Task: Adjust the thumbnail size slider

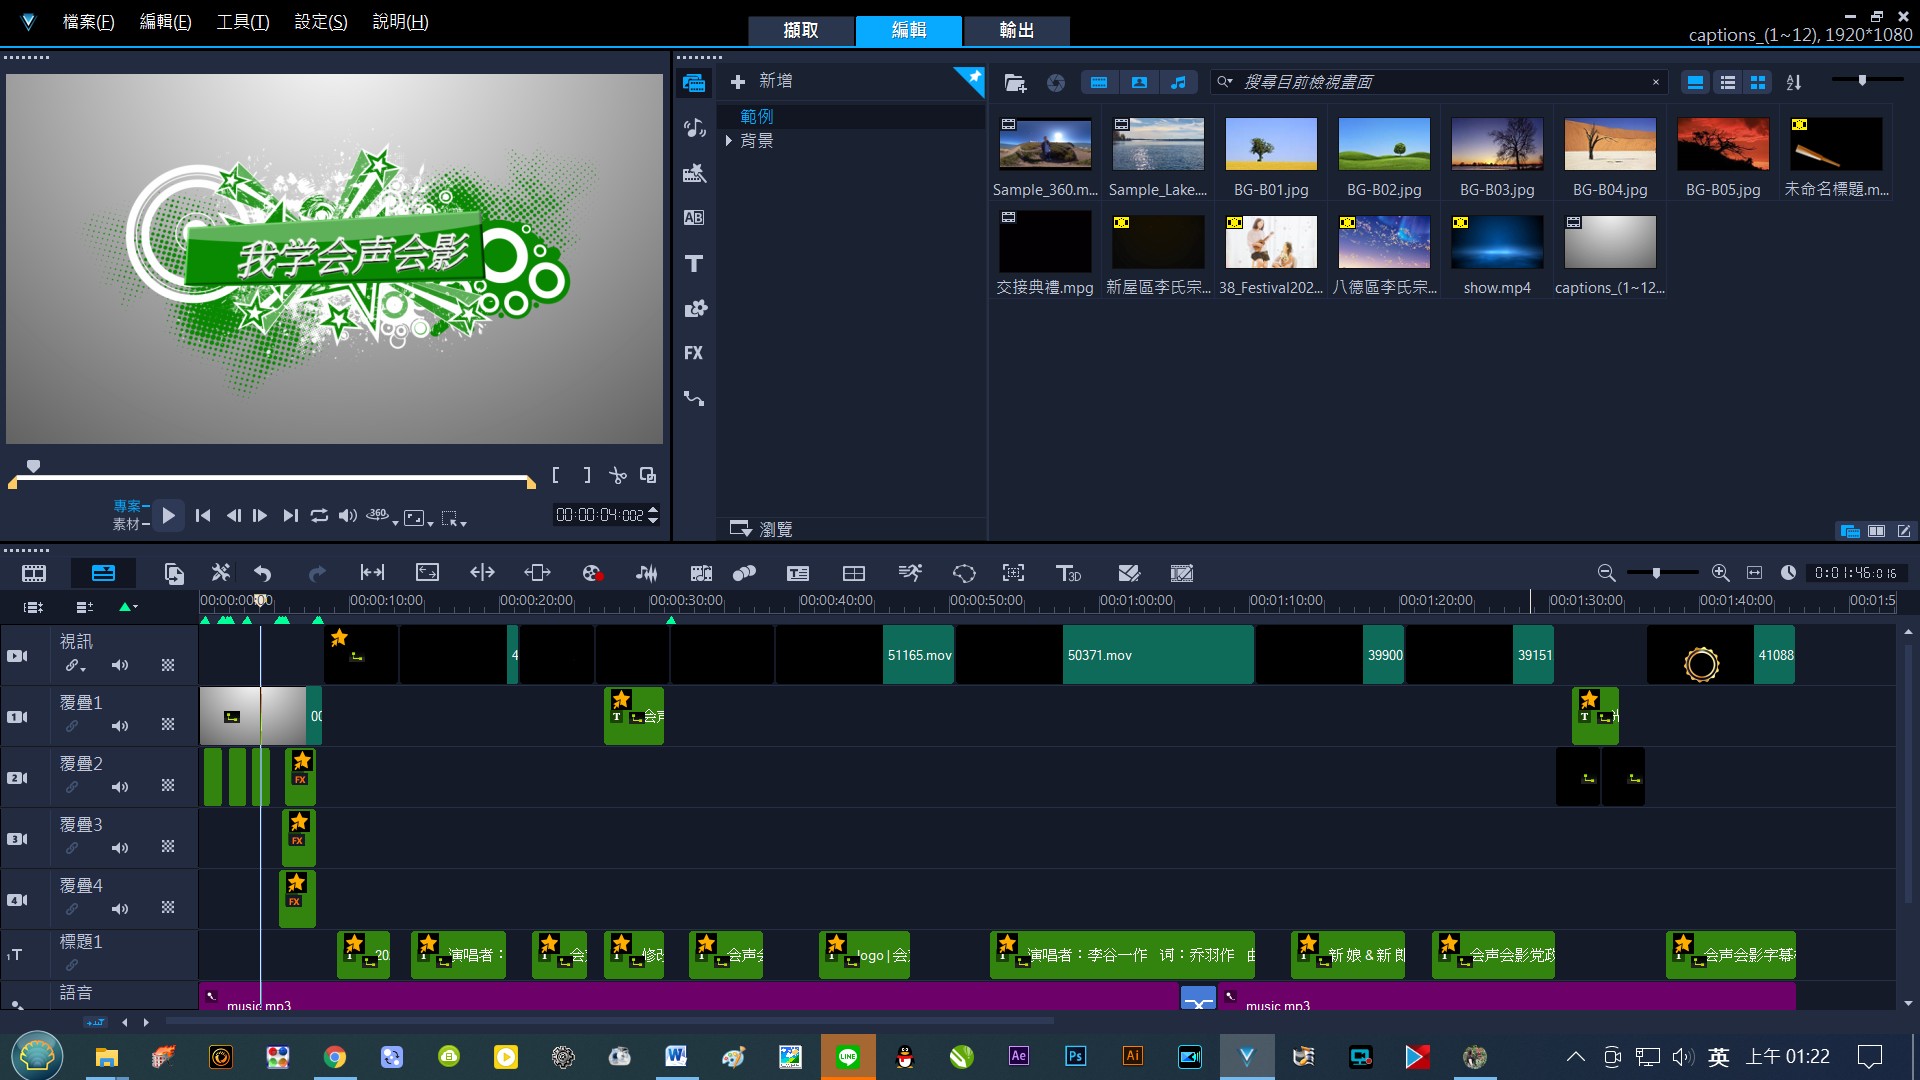Action: point(1862,80)
